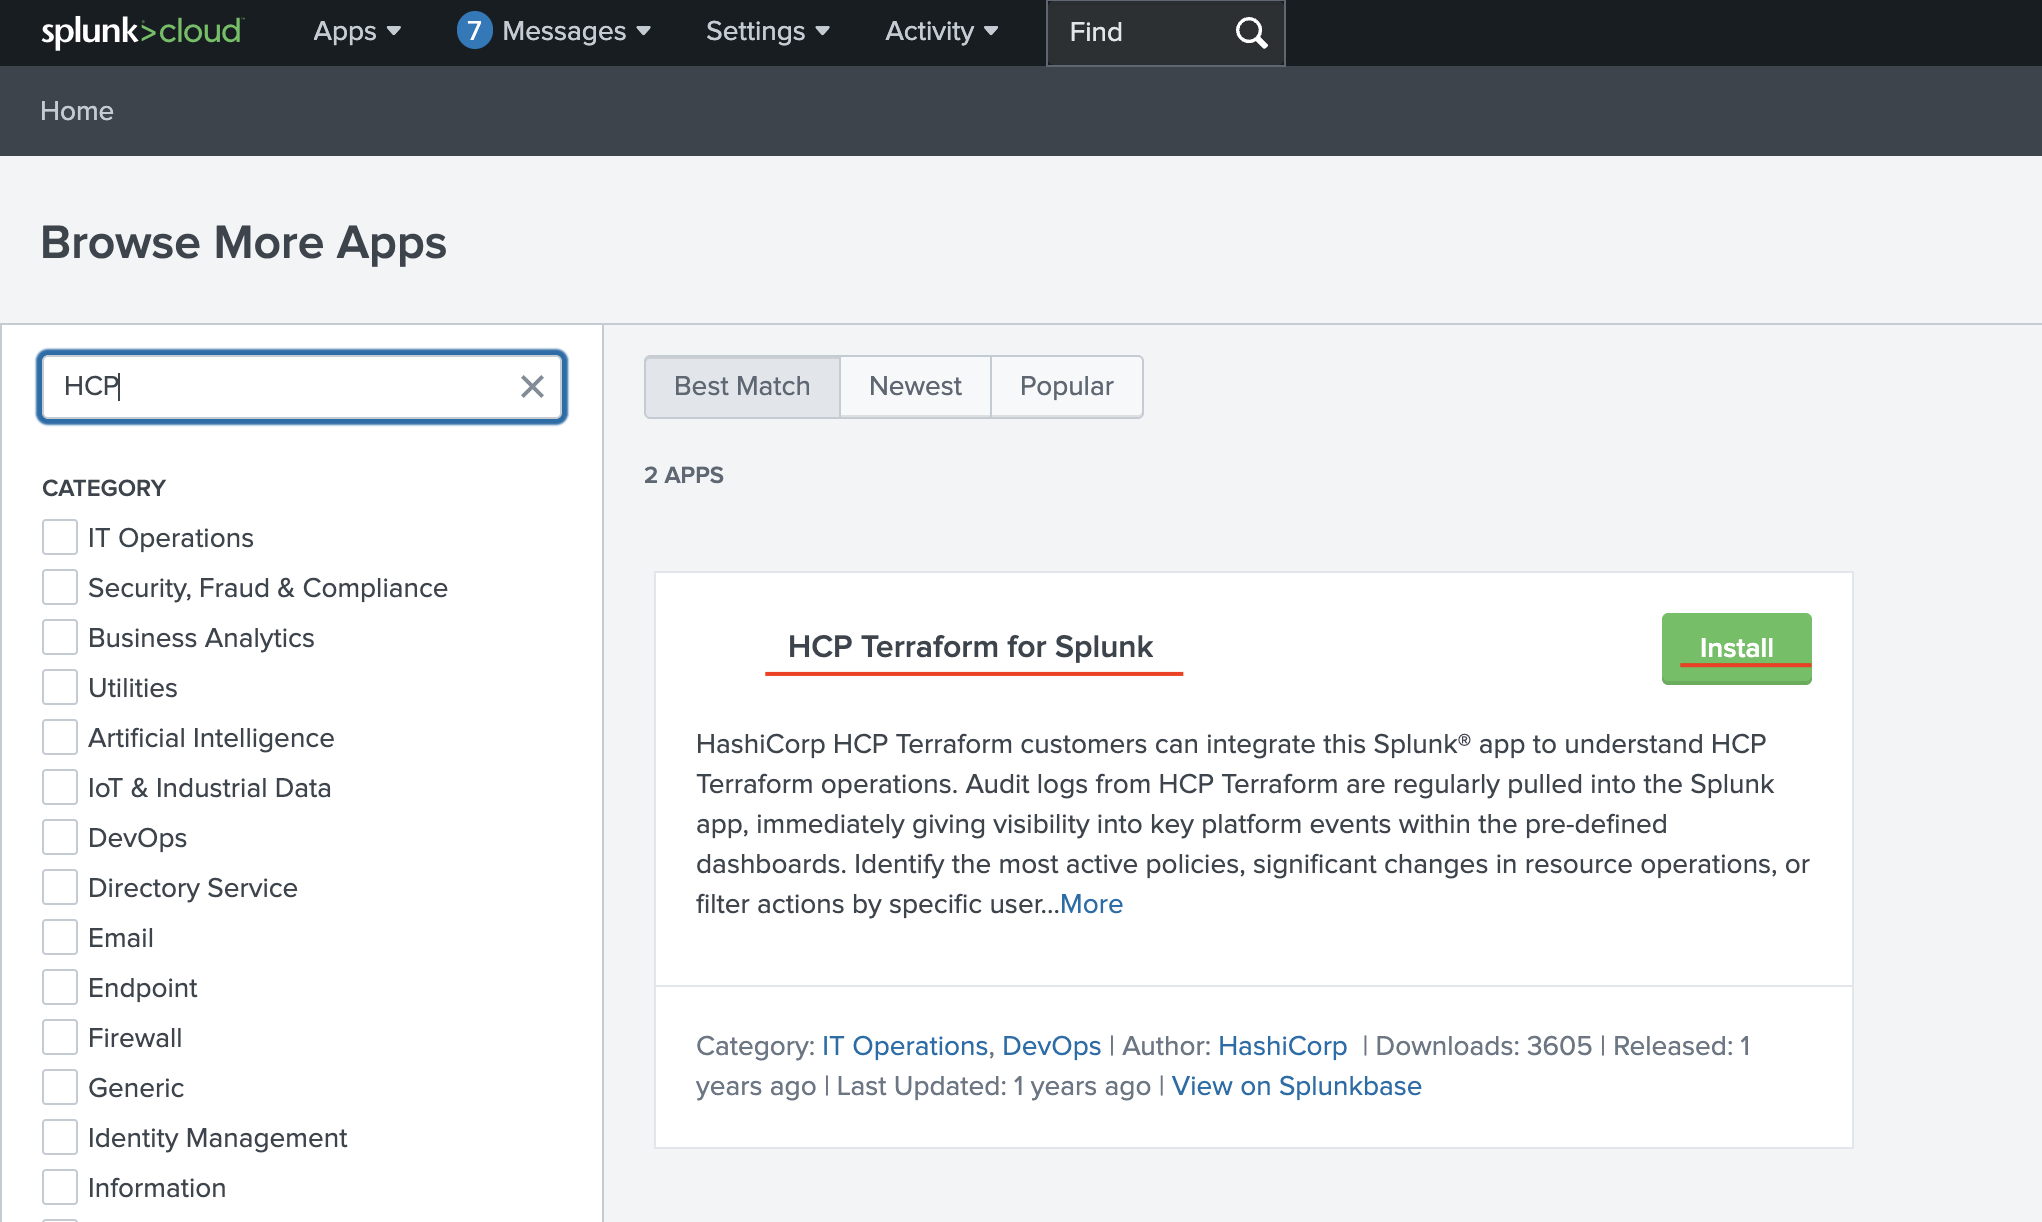Switch to the Newest sort tab
The width and height of the screenshot is (2042, 1222).
pos(915,386)
